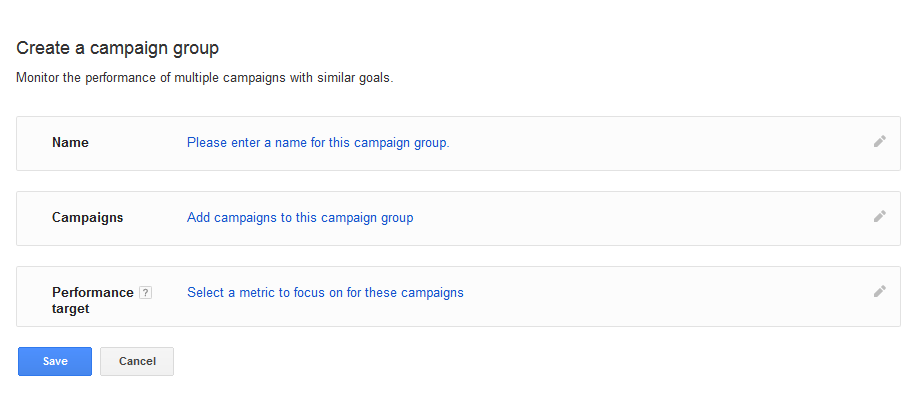
Task: Click the bold Campaigns label
Action: coord(88,218)
